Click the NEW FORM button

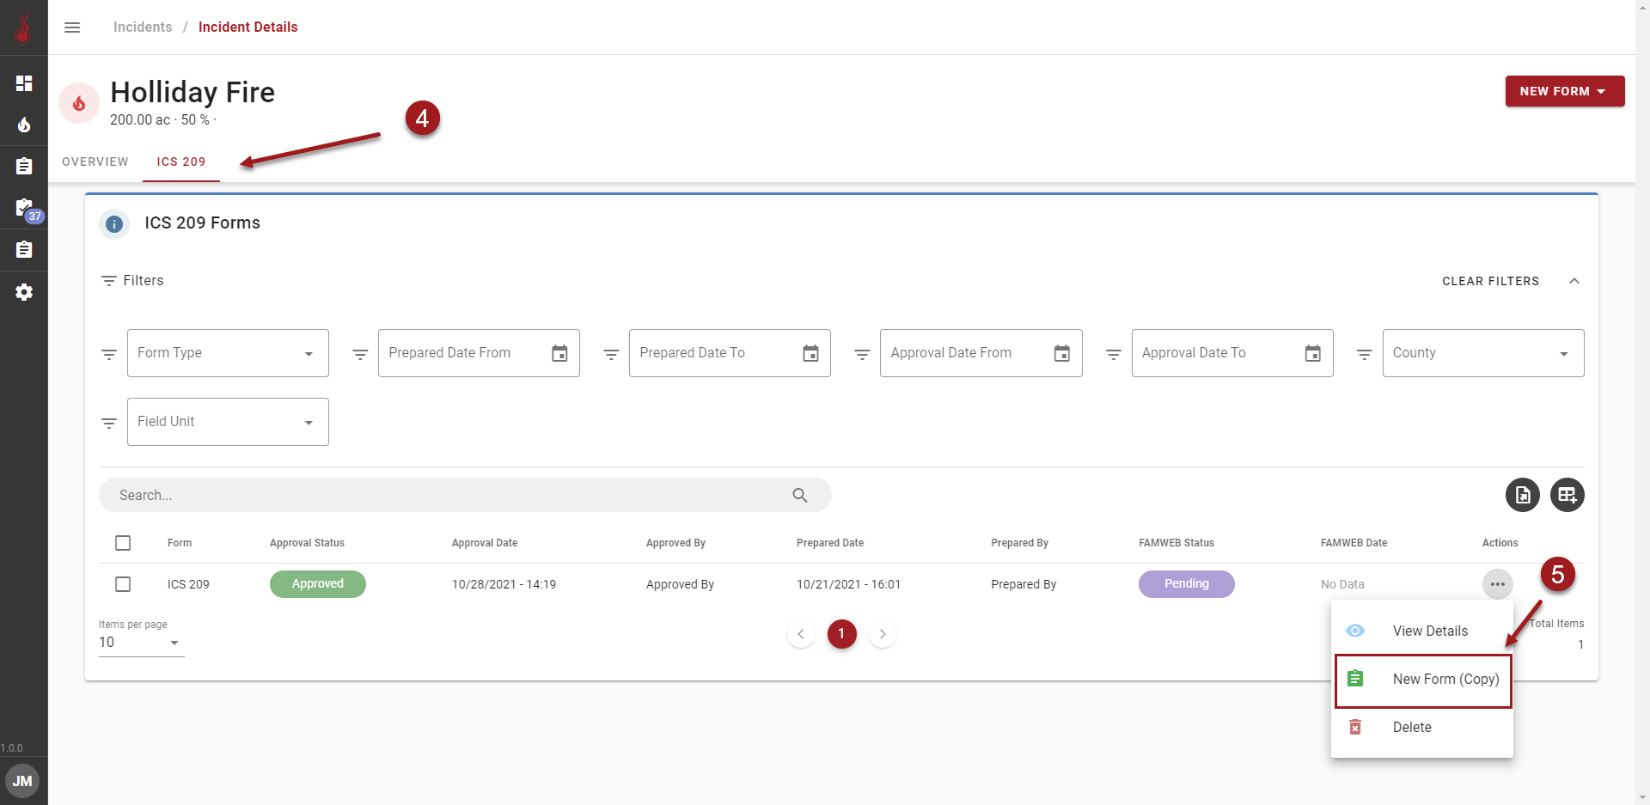pyautogui.click(x=1564, y=91)
